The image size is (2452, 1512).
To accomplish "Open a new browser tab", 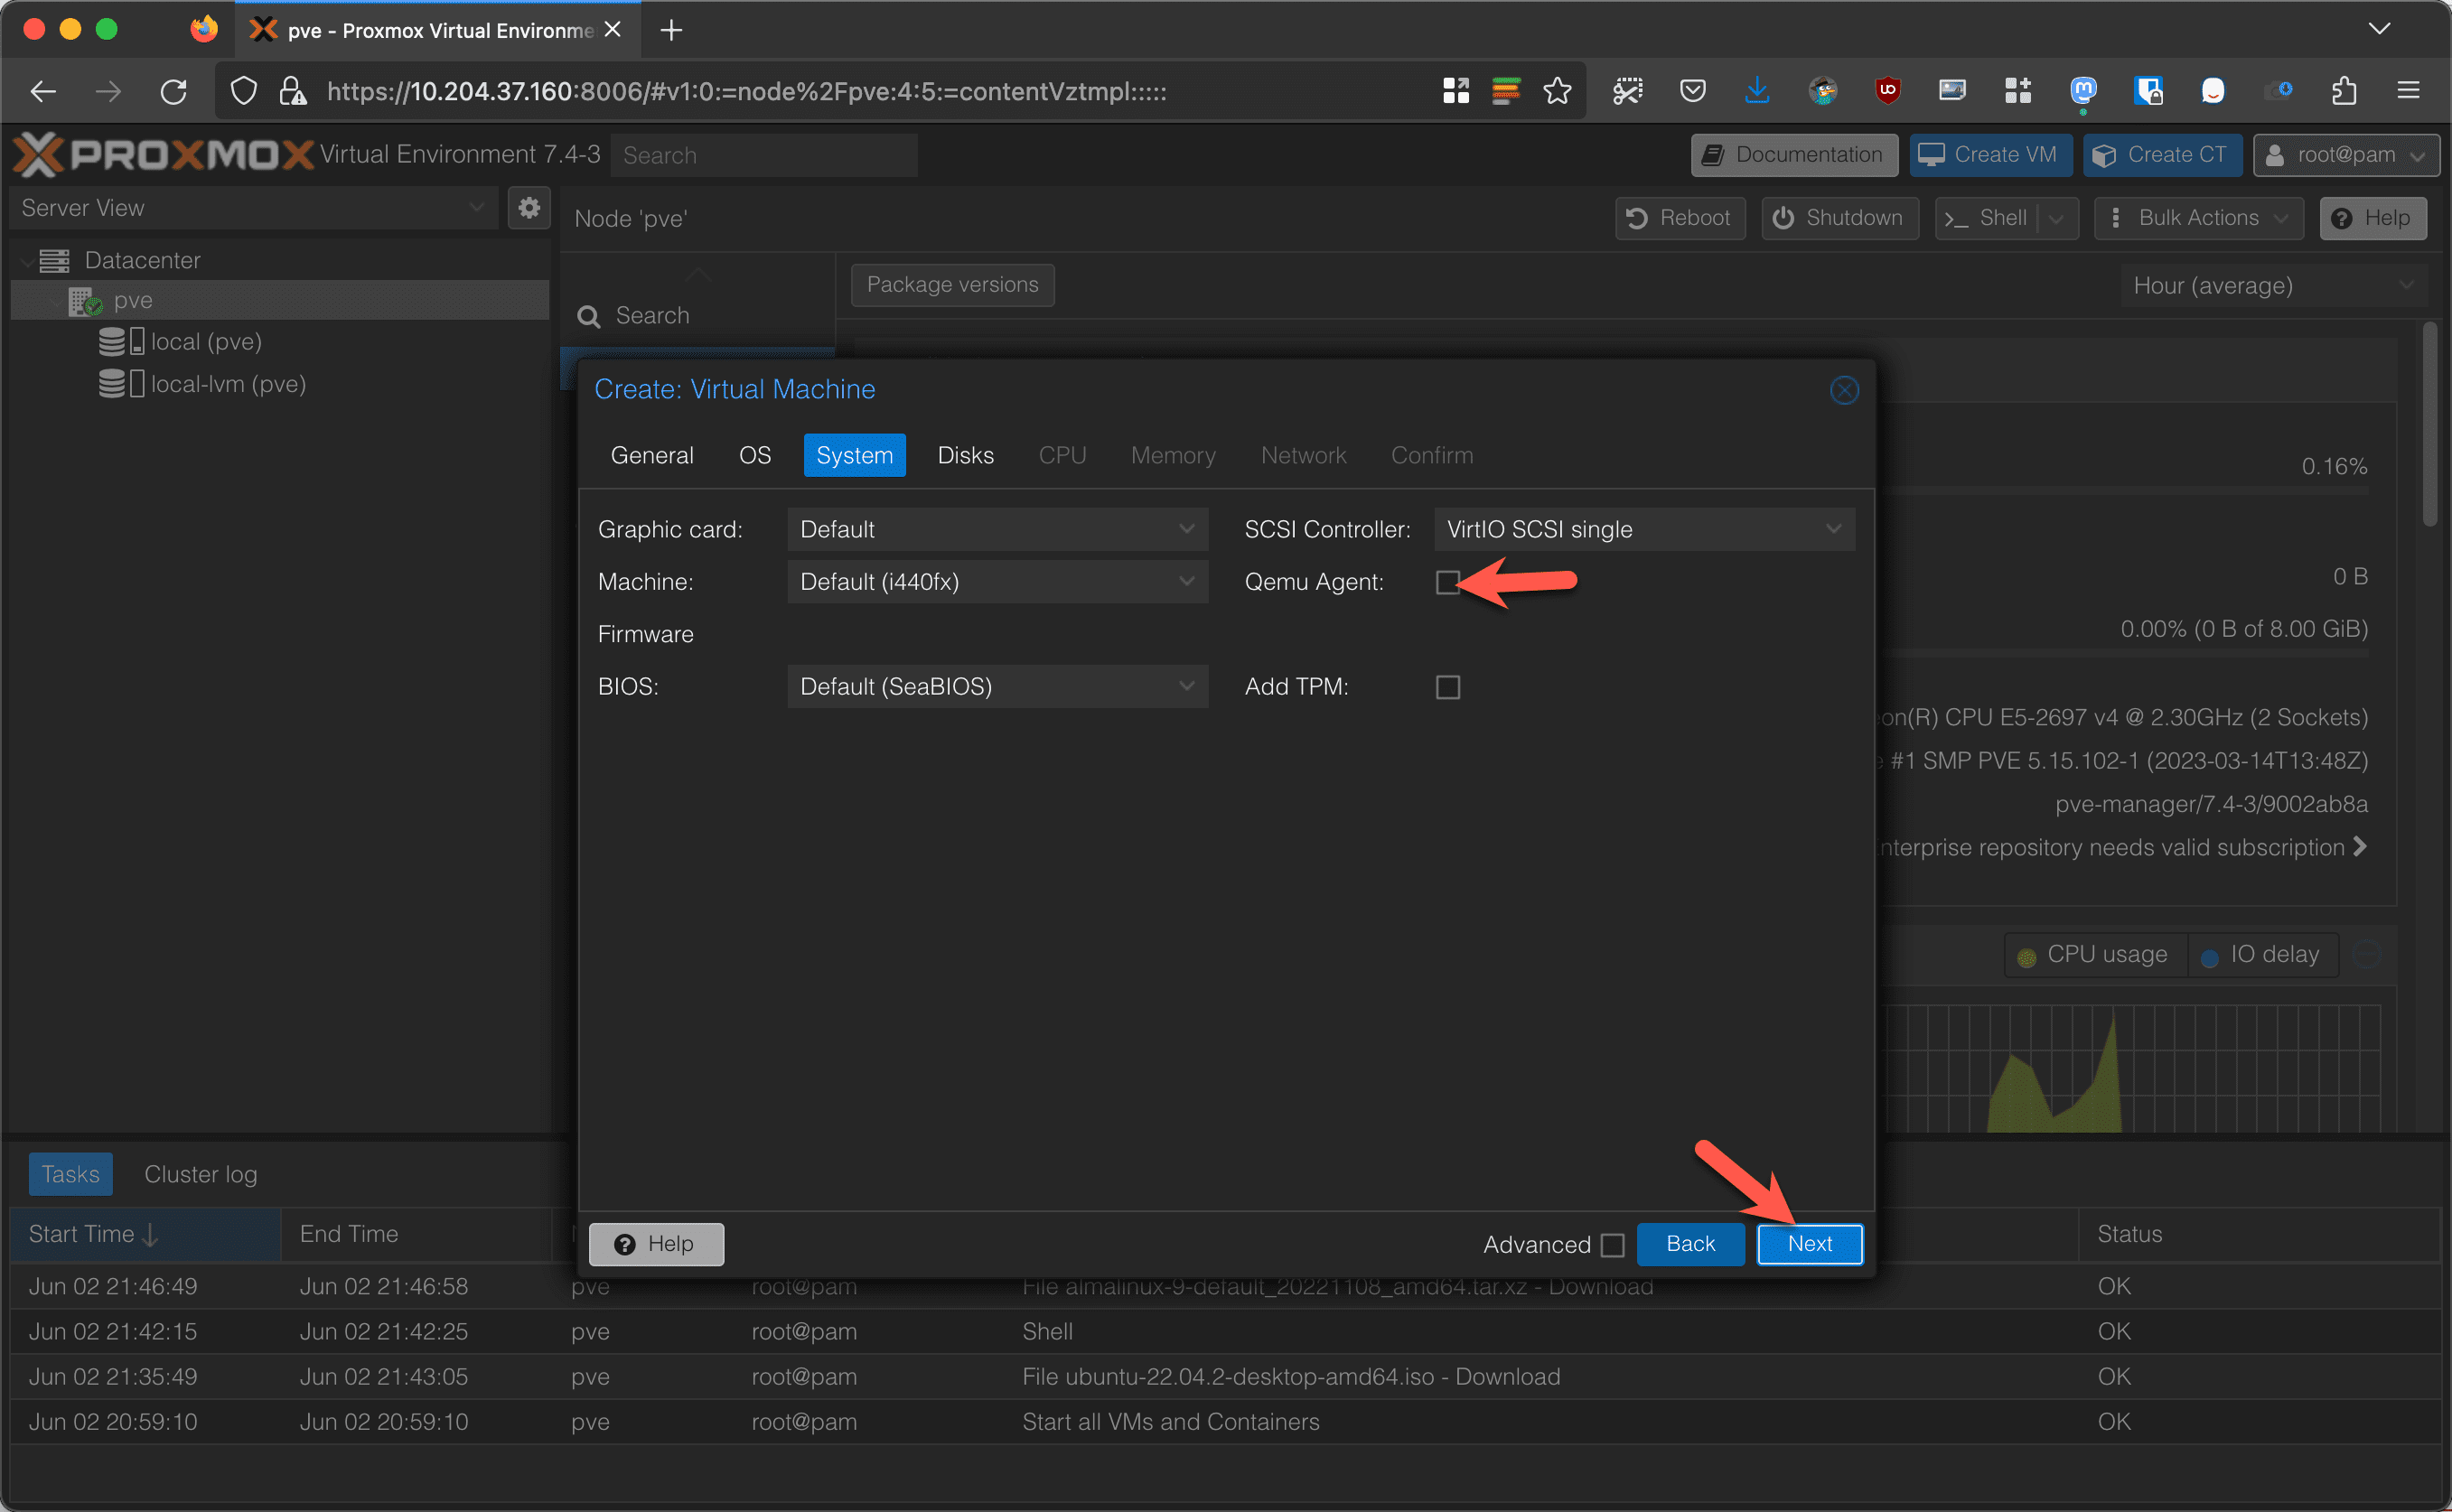I will 671,30.
